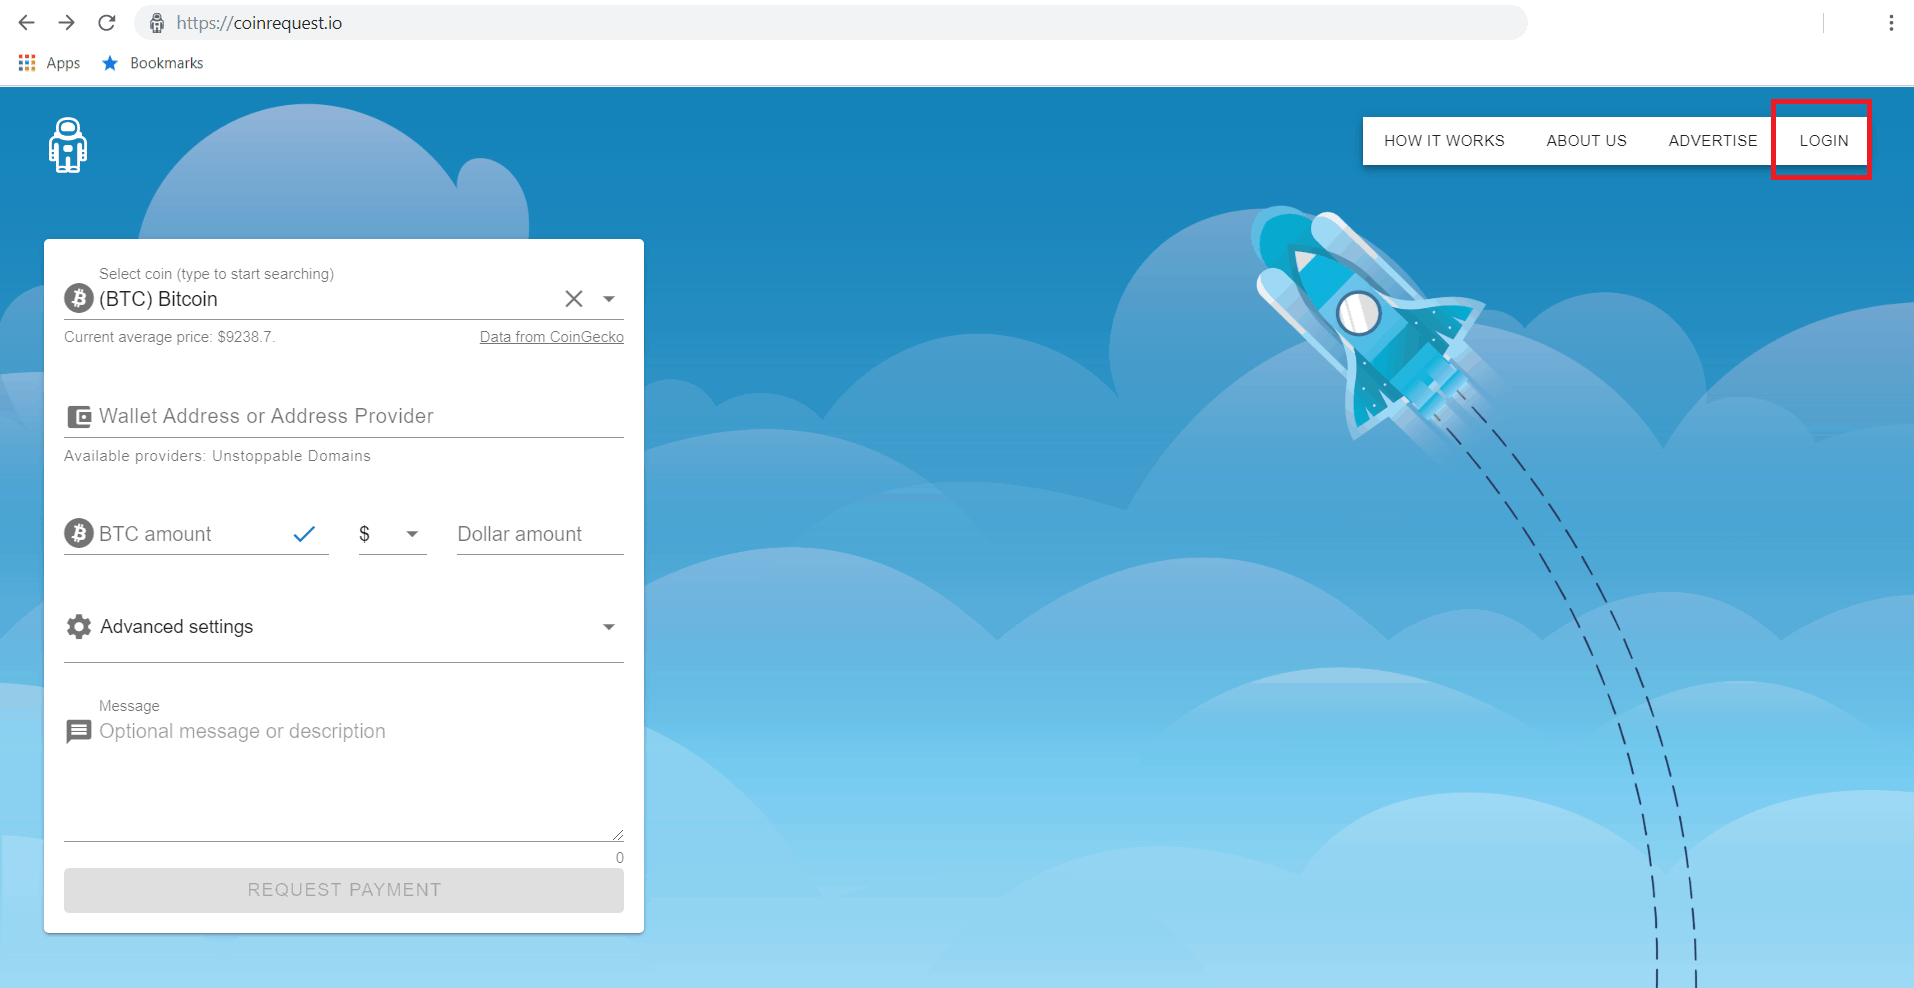The height and width of the screenshot is (988, 1914).
Task: Click the Advanced settings gear icon
Action: pyautogui.click(x=79, y=627)
